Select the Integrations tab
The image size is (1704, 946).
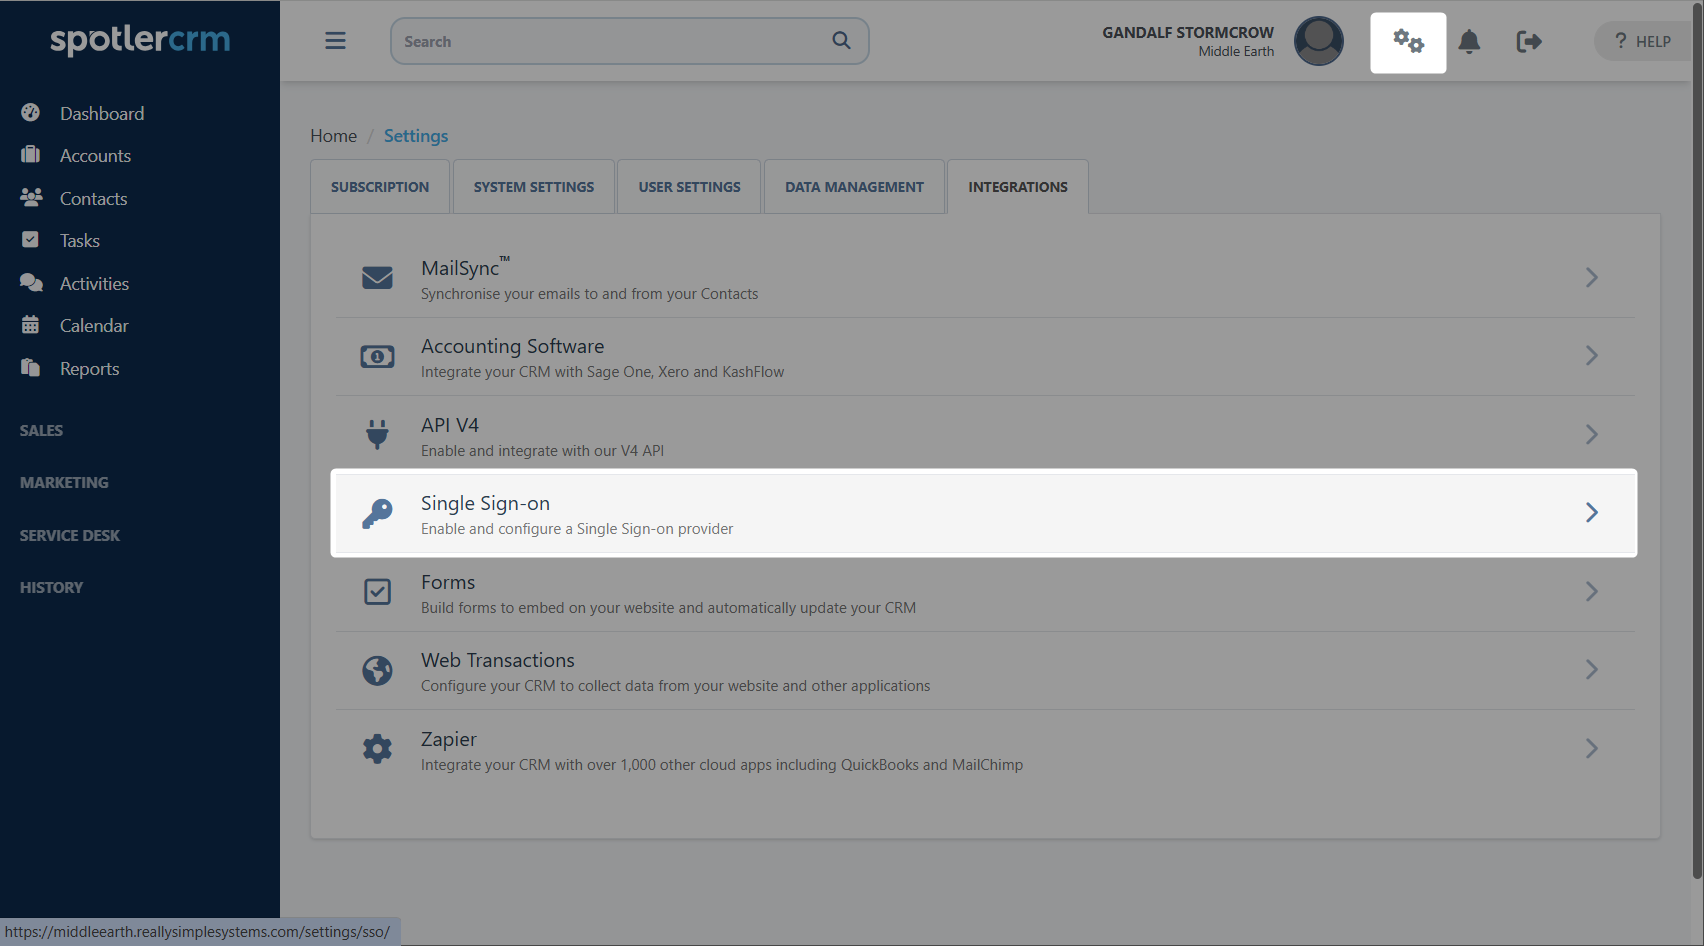point(1018,187)
